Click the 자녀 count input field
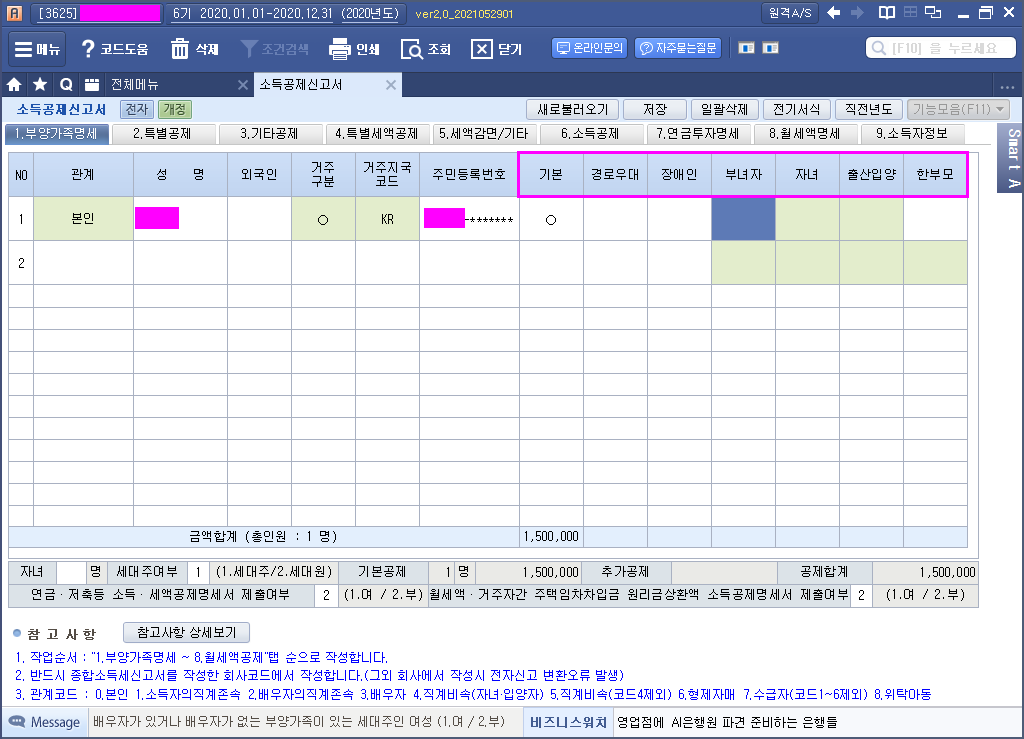This screenshot has height=739, width=1024. pyautogui.click(x=71, y=573)
